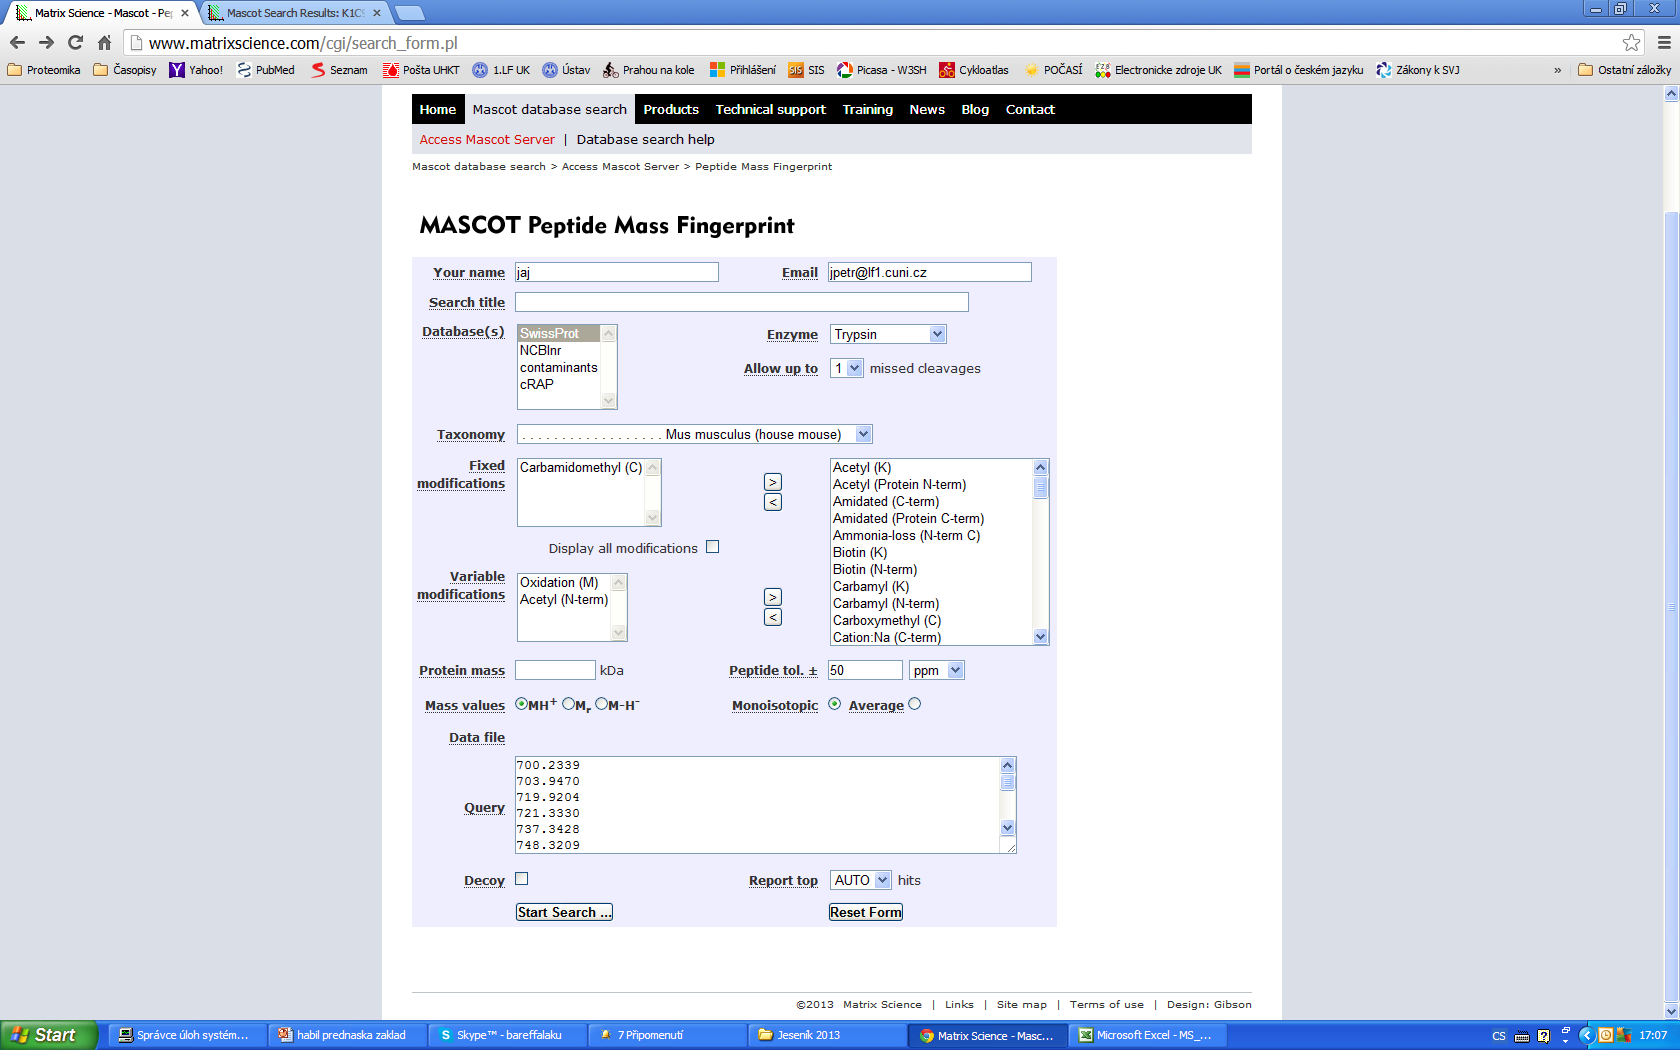Select cRAP in the Database list
Screen dimensions: 1680x1050
click(559, 384)
